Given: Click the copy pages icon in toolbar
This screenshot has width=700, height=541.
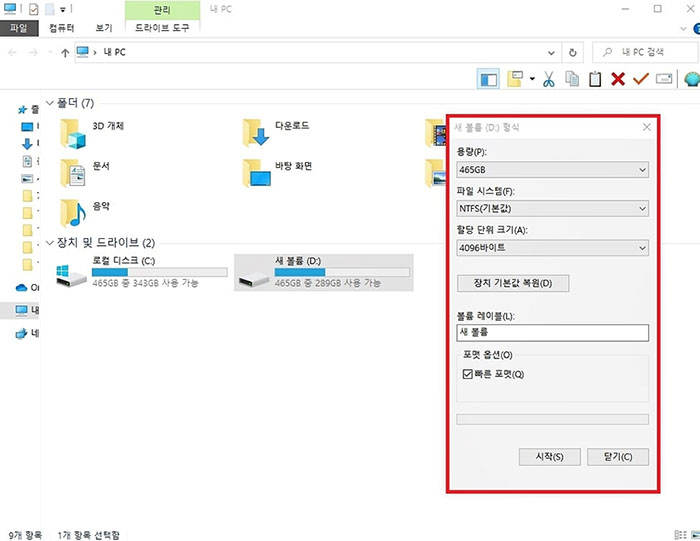Looking at the screenshot, I should [572, 79].
